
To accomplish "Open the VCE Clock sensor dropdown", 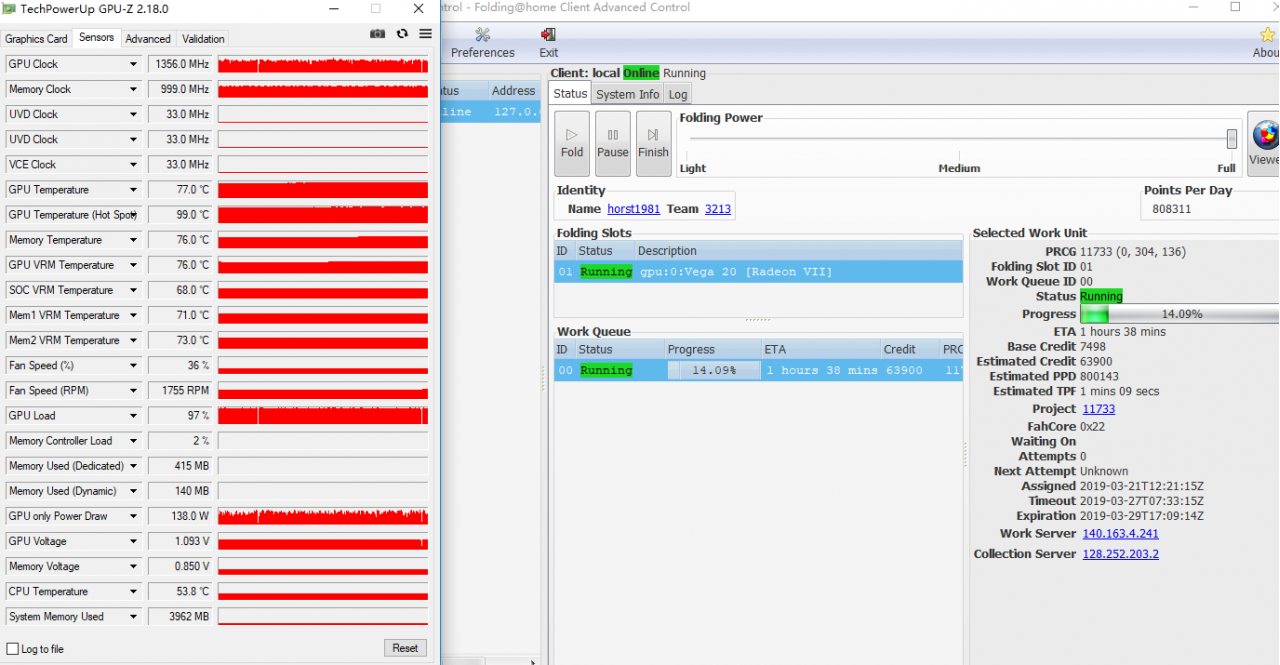I will coord(132,164).
